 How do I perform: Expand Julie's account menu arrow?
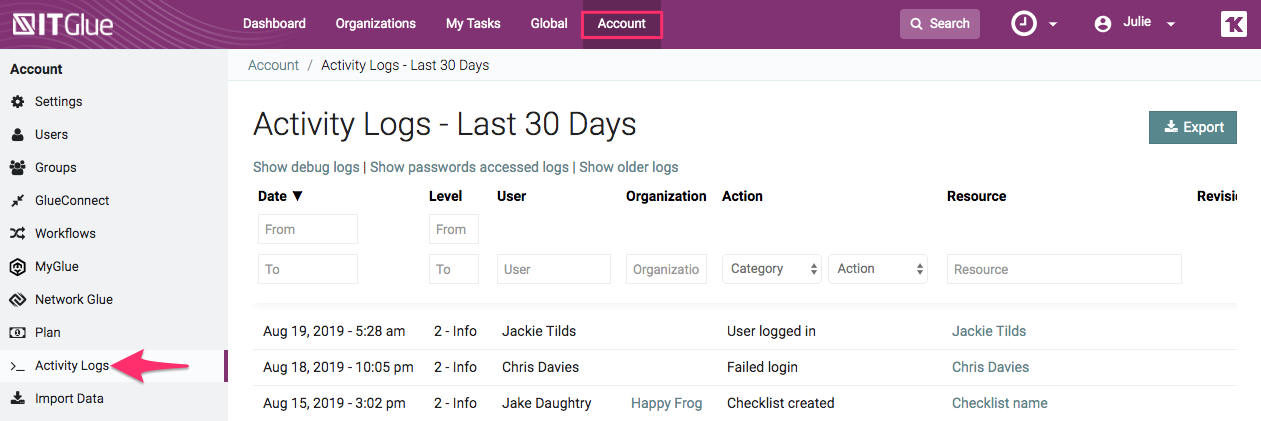tap(1171, 25)
